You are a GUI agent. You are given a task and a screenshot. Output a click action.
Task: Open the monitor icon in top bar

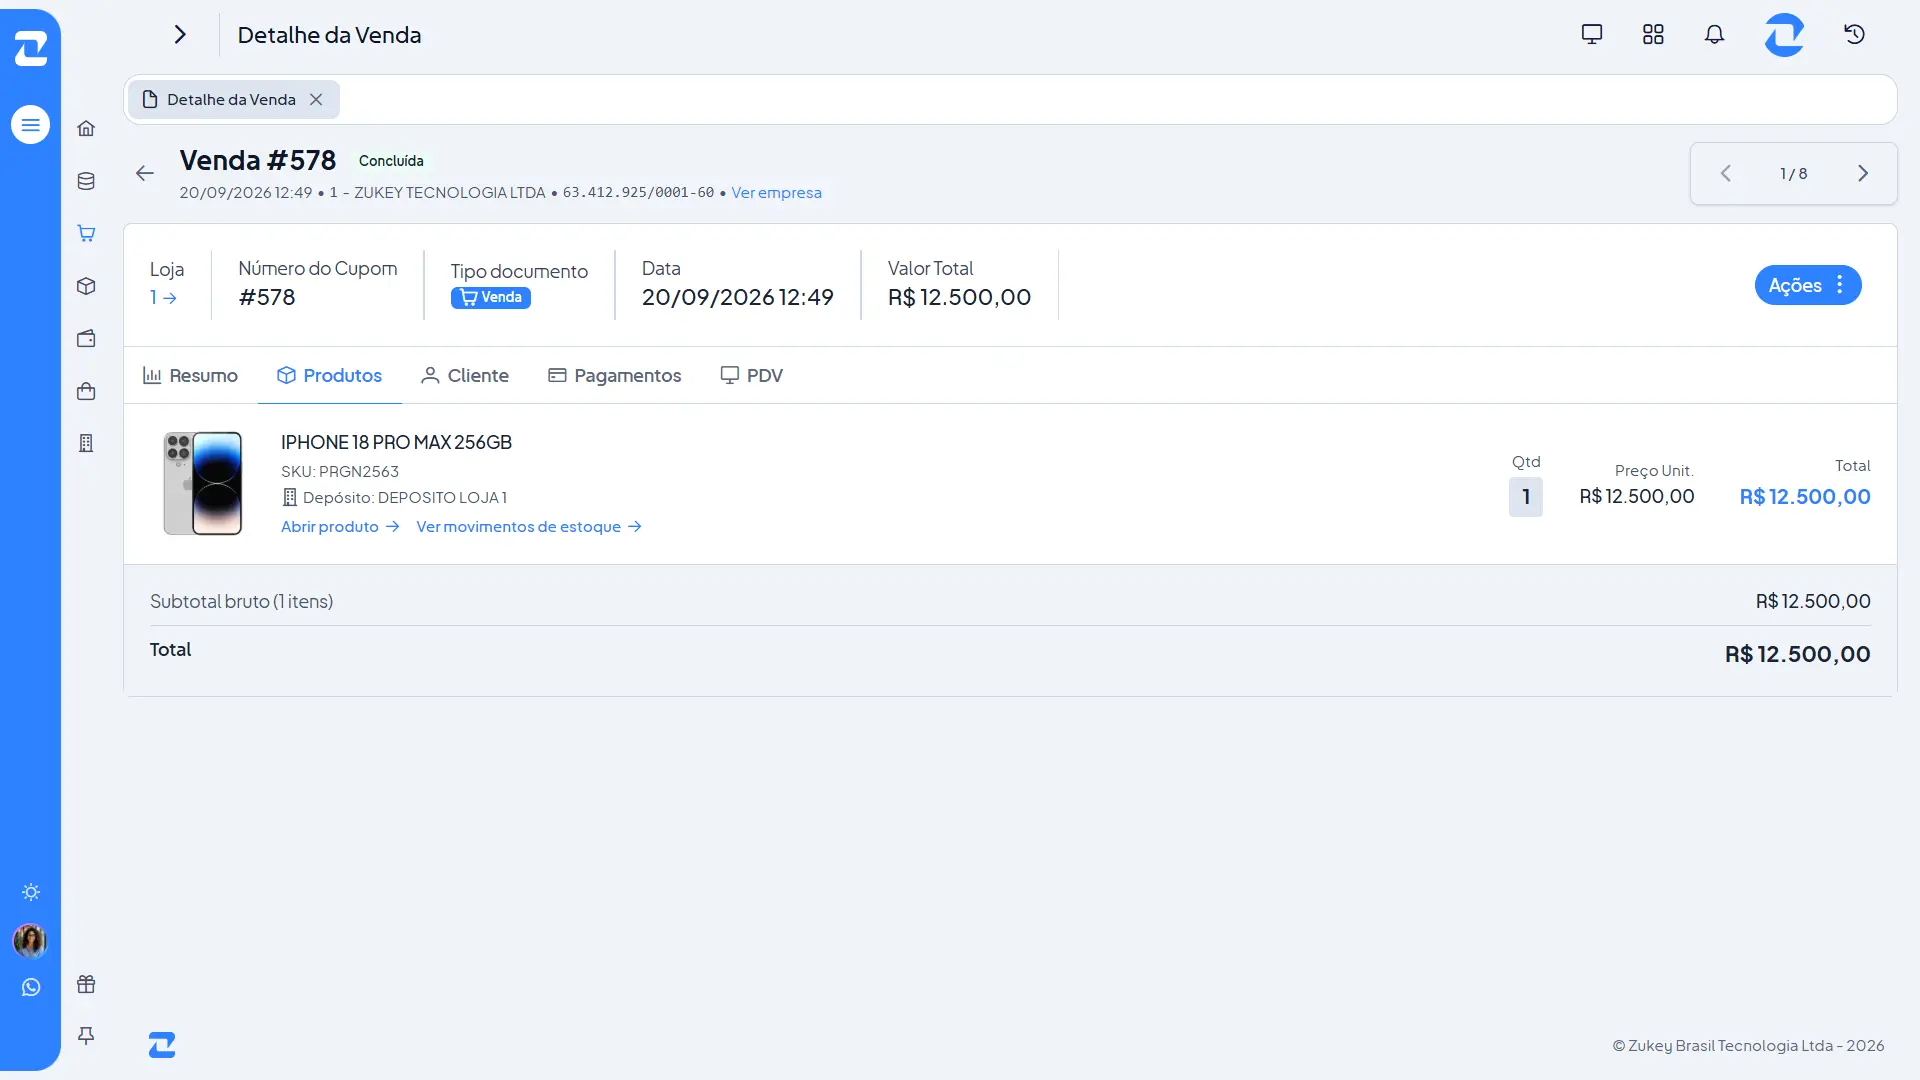pyautogui.click(x=1592, y=34)
